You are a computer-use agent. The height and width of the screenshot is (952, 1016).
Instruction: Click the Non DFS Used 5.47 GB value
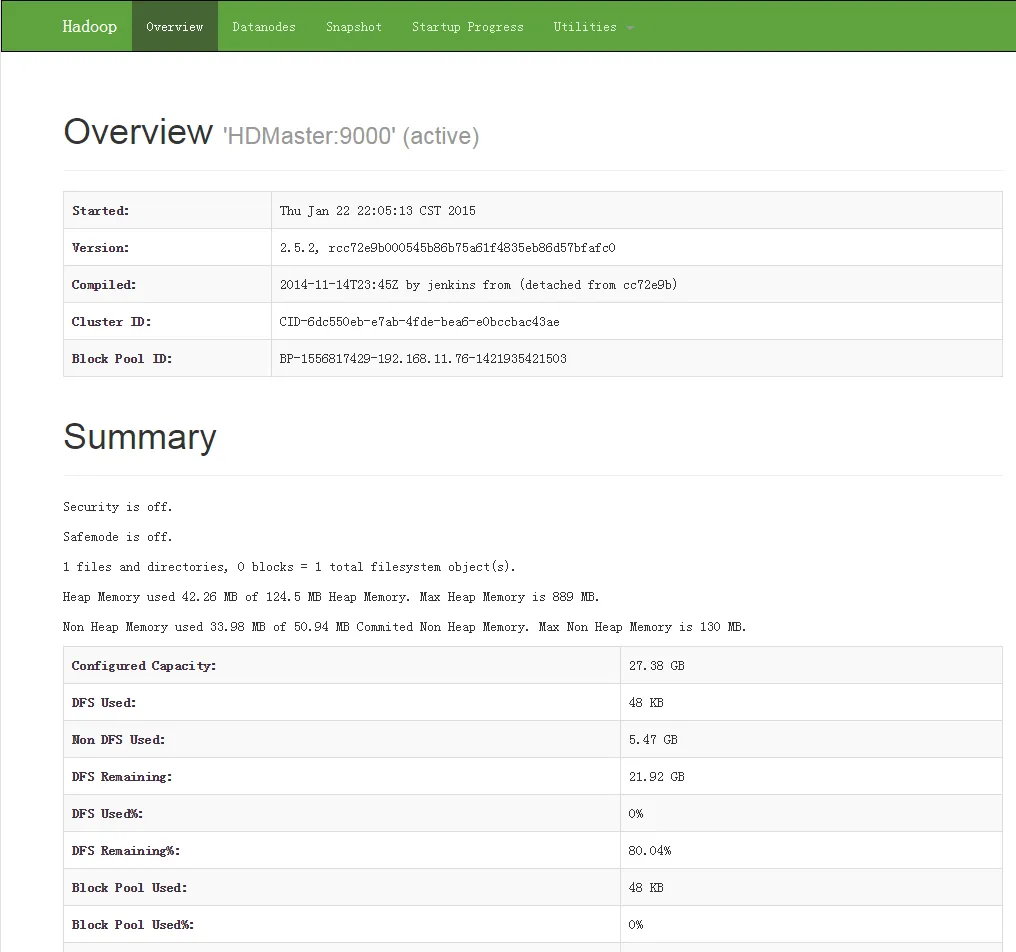point(653,740)
